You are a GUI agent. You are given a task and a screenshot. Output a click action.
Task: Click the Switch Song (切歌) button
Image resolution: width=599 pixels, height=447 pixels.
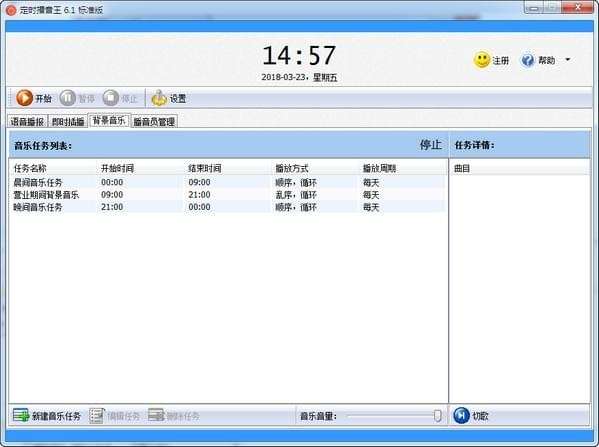pos(471,415)
